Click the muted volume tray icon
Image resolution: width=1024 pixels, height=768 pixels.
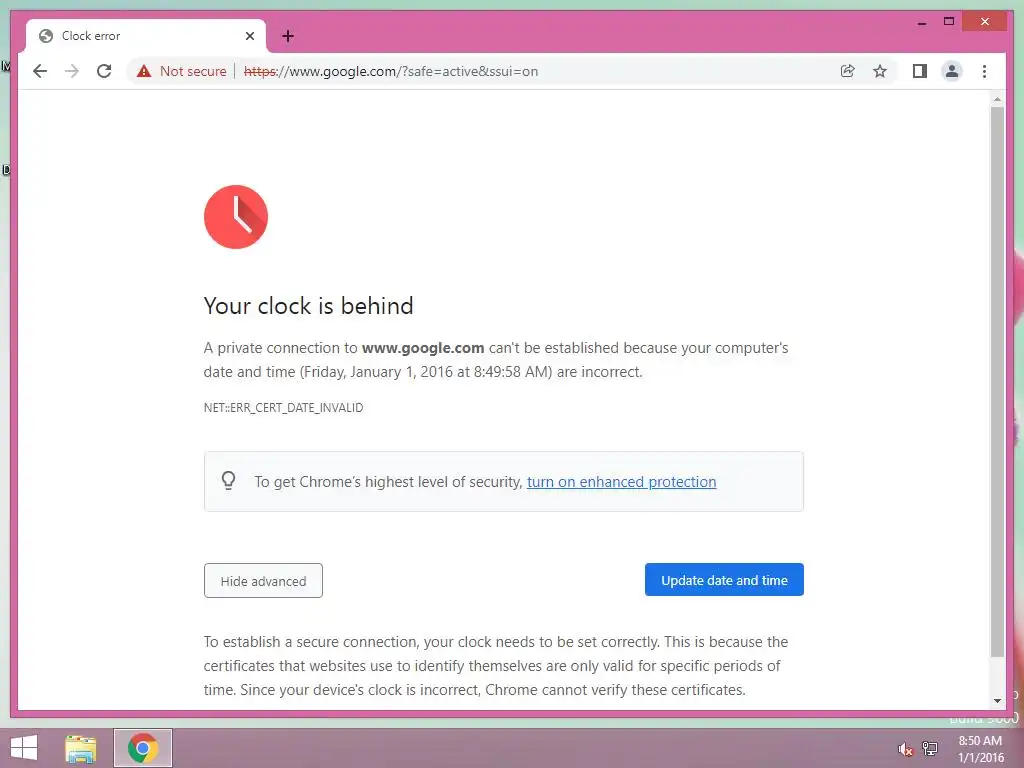(905, 749)
